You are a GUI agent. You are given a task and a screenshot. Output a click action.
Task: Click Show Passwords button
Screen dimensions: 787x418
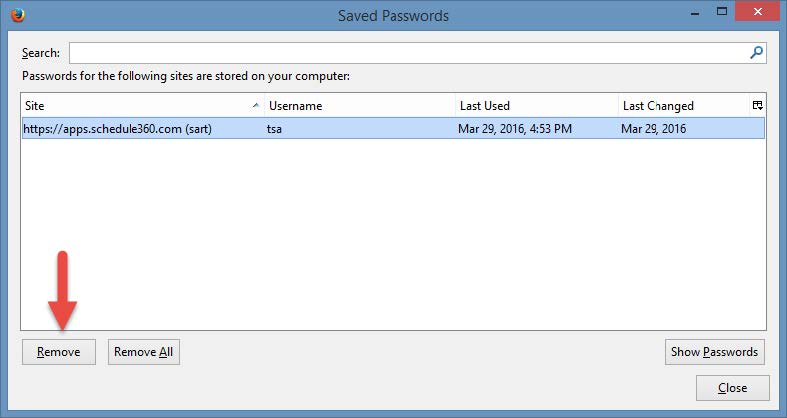(x=715, y=352)
